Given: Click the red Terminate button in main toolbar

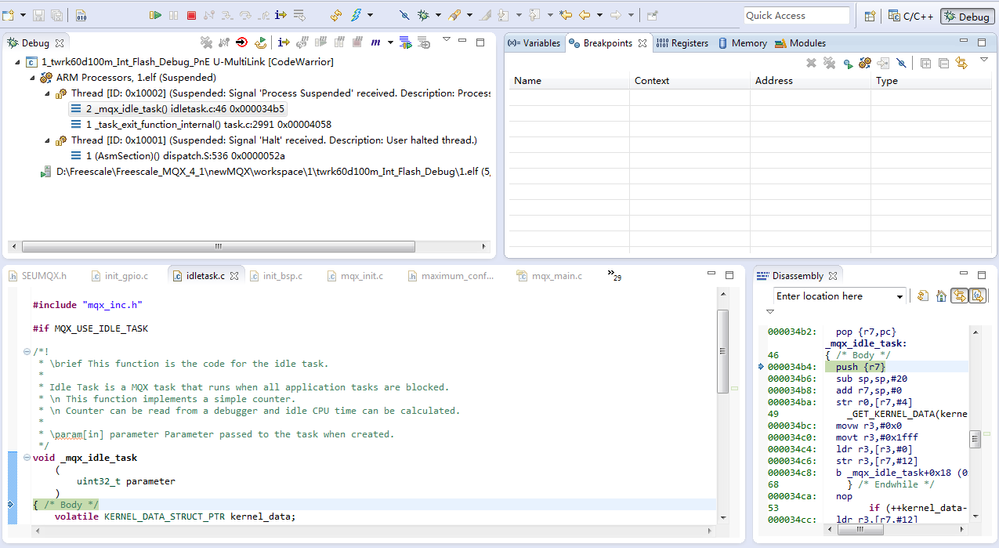Looking at the screenshot, I should (x=191, y=15).
